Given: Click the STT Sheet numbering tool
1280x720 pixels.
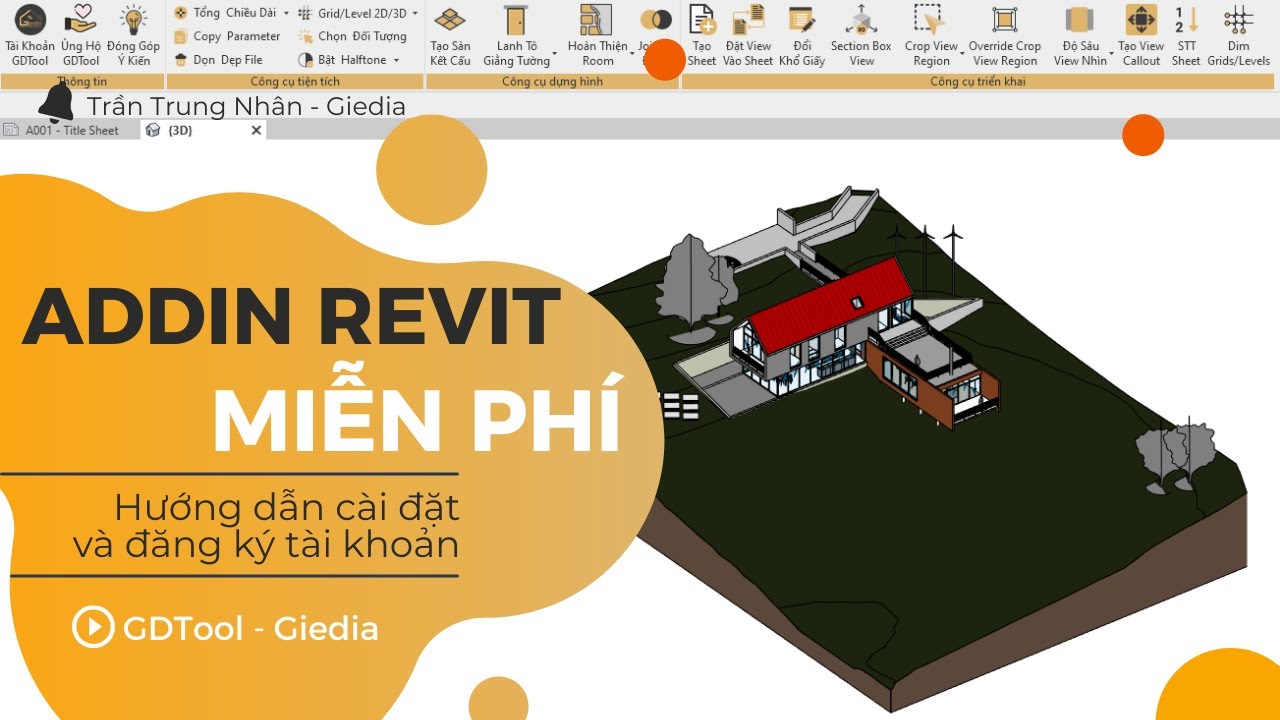Looking at the screenshot, I should [1186, 35].
